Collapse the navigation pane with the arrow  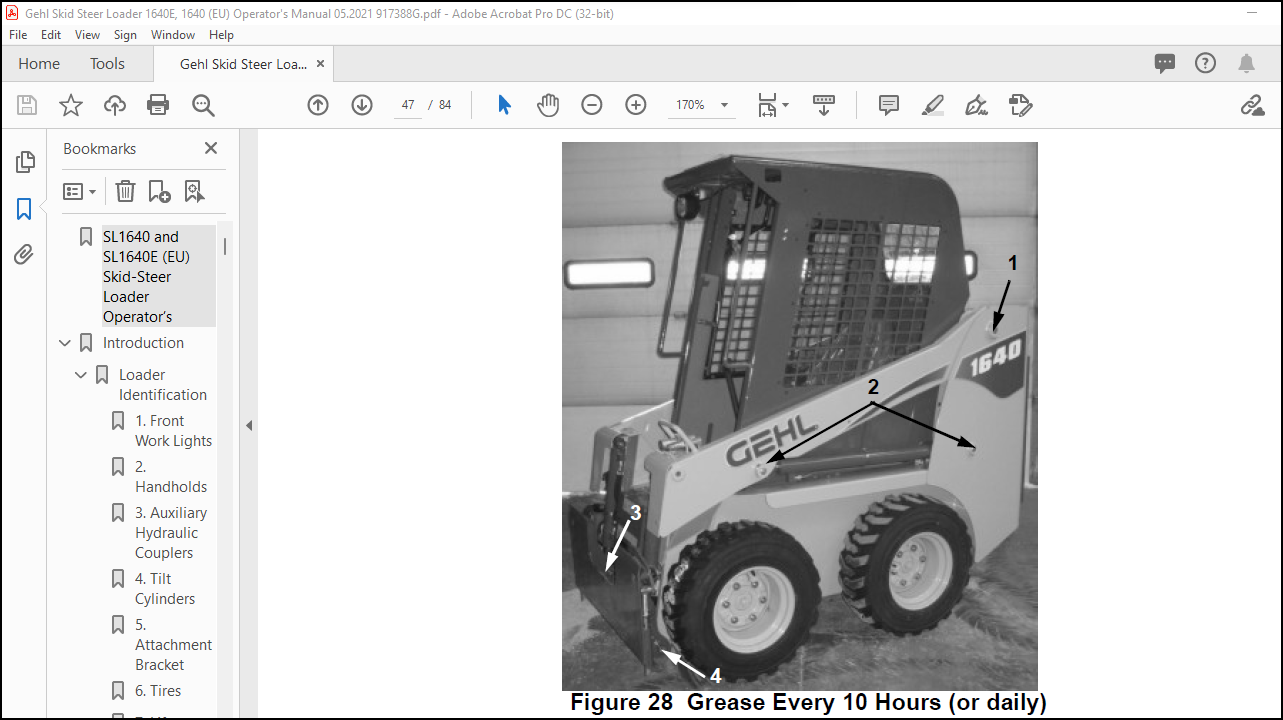pyautogui.click(x=249, y=425)
